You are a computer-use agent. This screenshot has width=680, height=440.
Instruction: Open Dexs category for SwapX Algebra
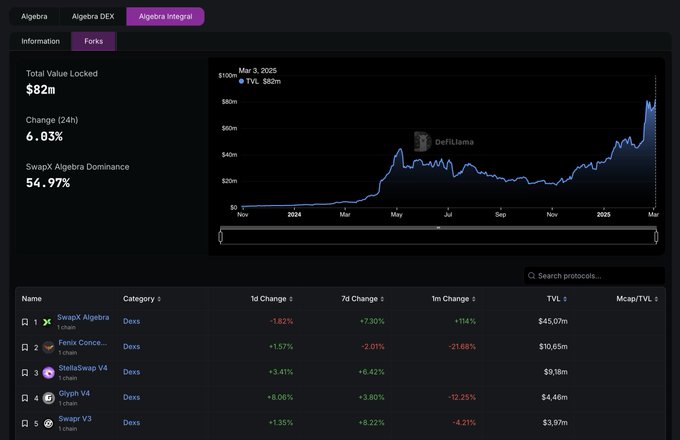click(x=131, y=321)
